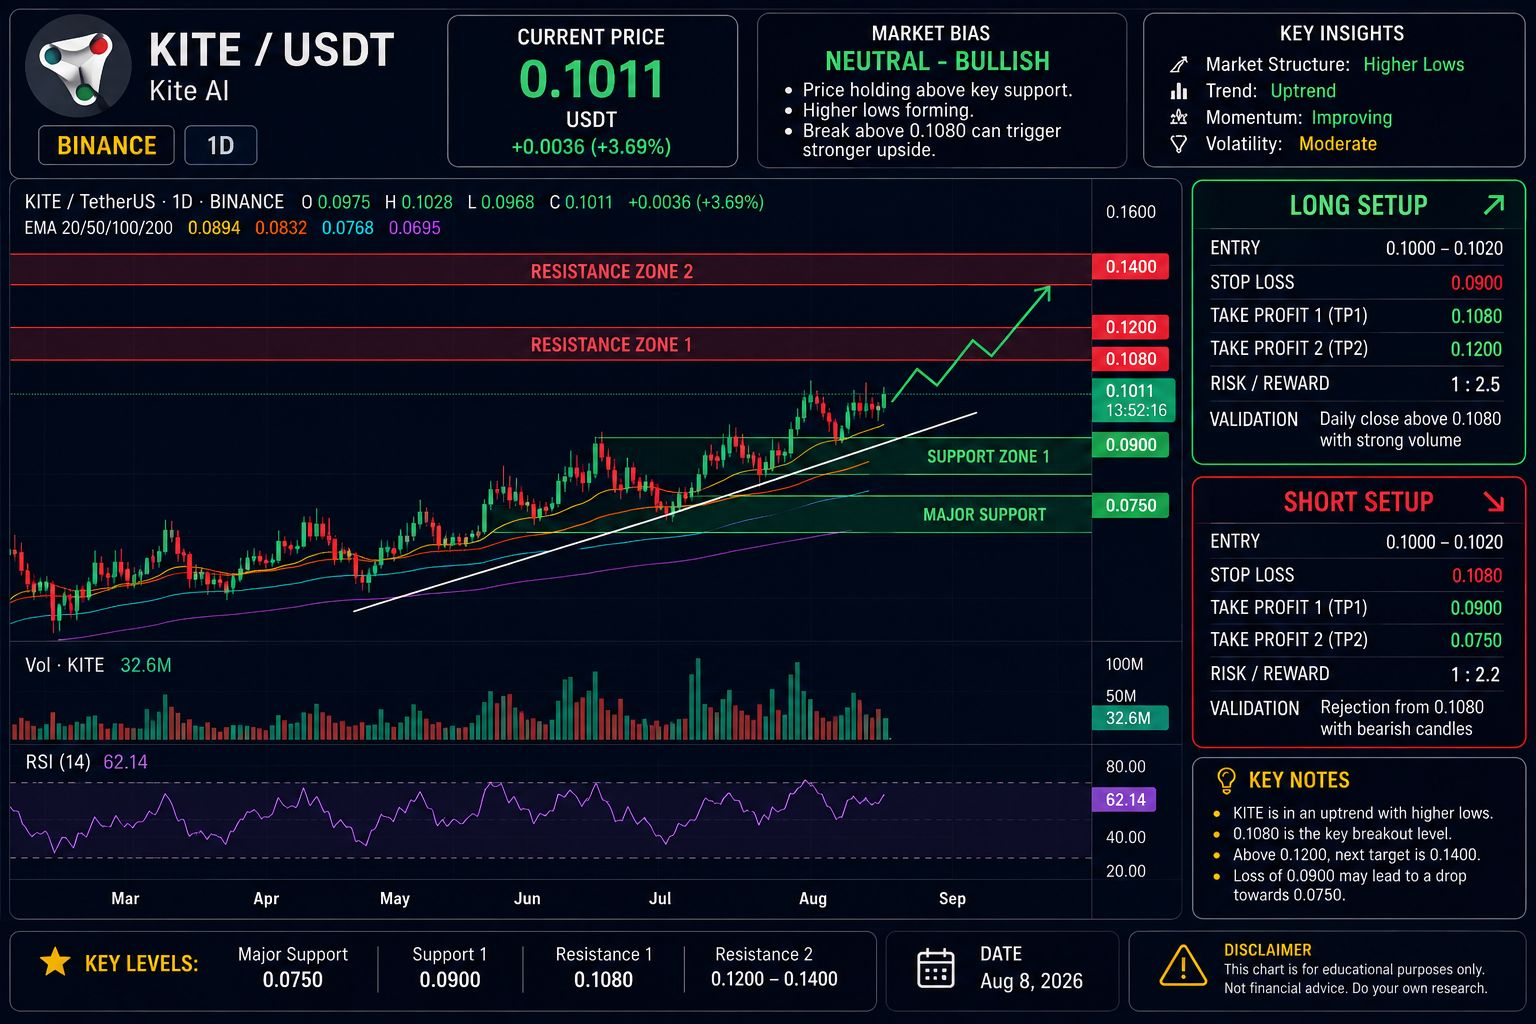Click the orange EMA 50 value 0.0832
Image resolution: width=1536 pixels, height=1024 pixels.
pyautogui.click(x=281, y=228)
